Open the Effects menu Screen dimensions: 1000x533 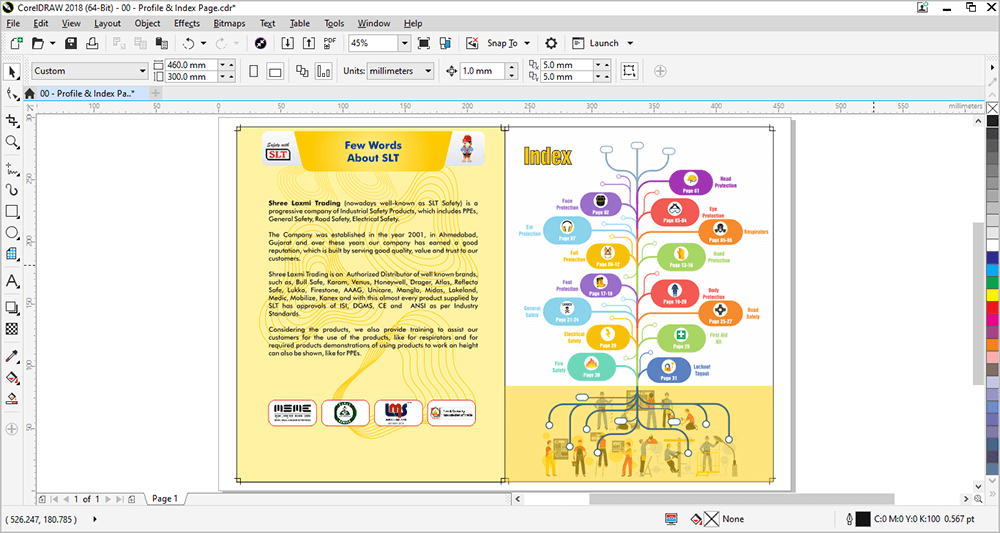187,23
